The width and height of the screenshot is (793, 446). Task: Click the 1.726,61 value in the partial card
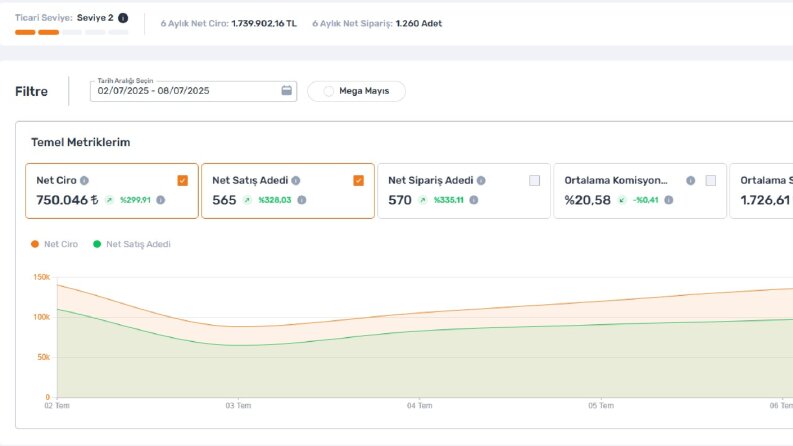point(765,200)
